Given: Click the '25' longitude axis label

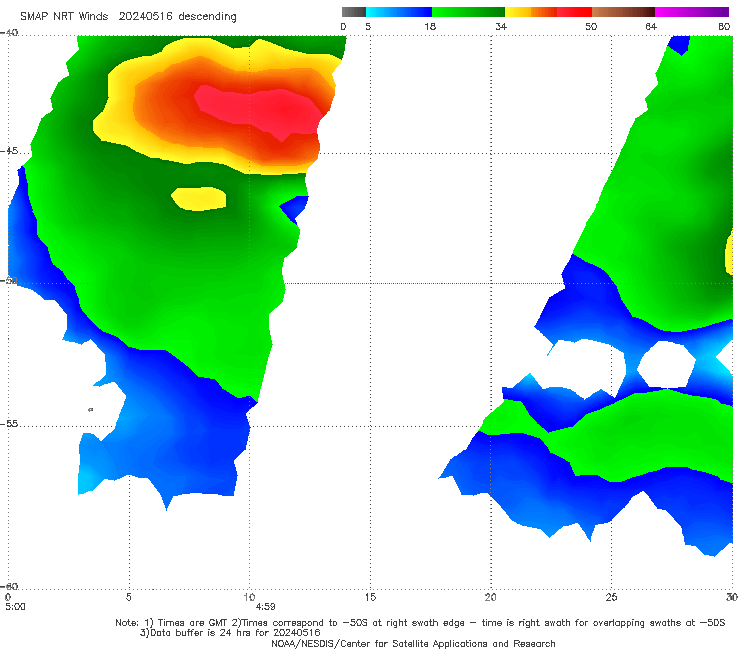Looking at the screenshot, I should 611,597.
